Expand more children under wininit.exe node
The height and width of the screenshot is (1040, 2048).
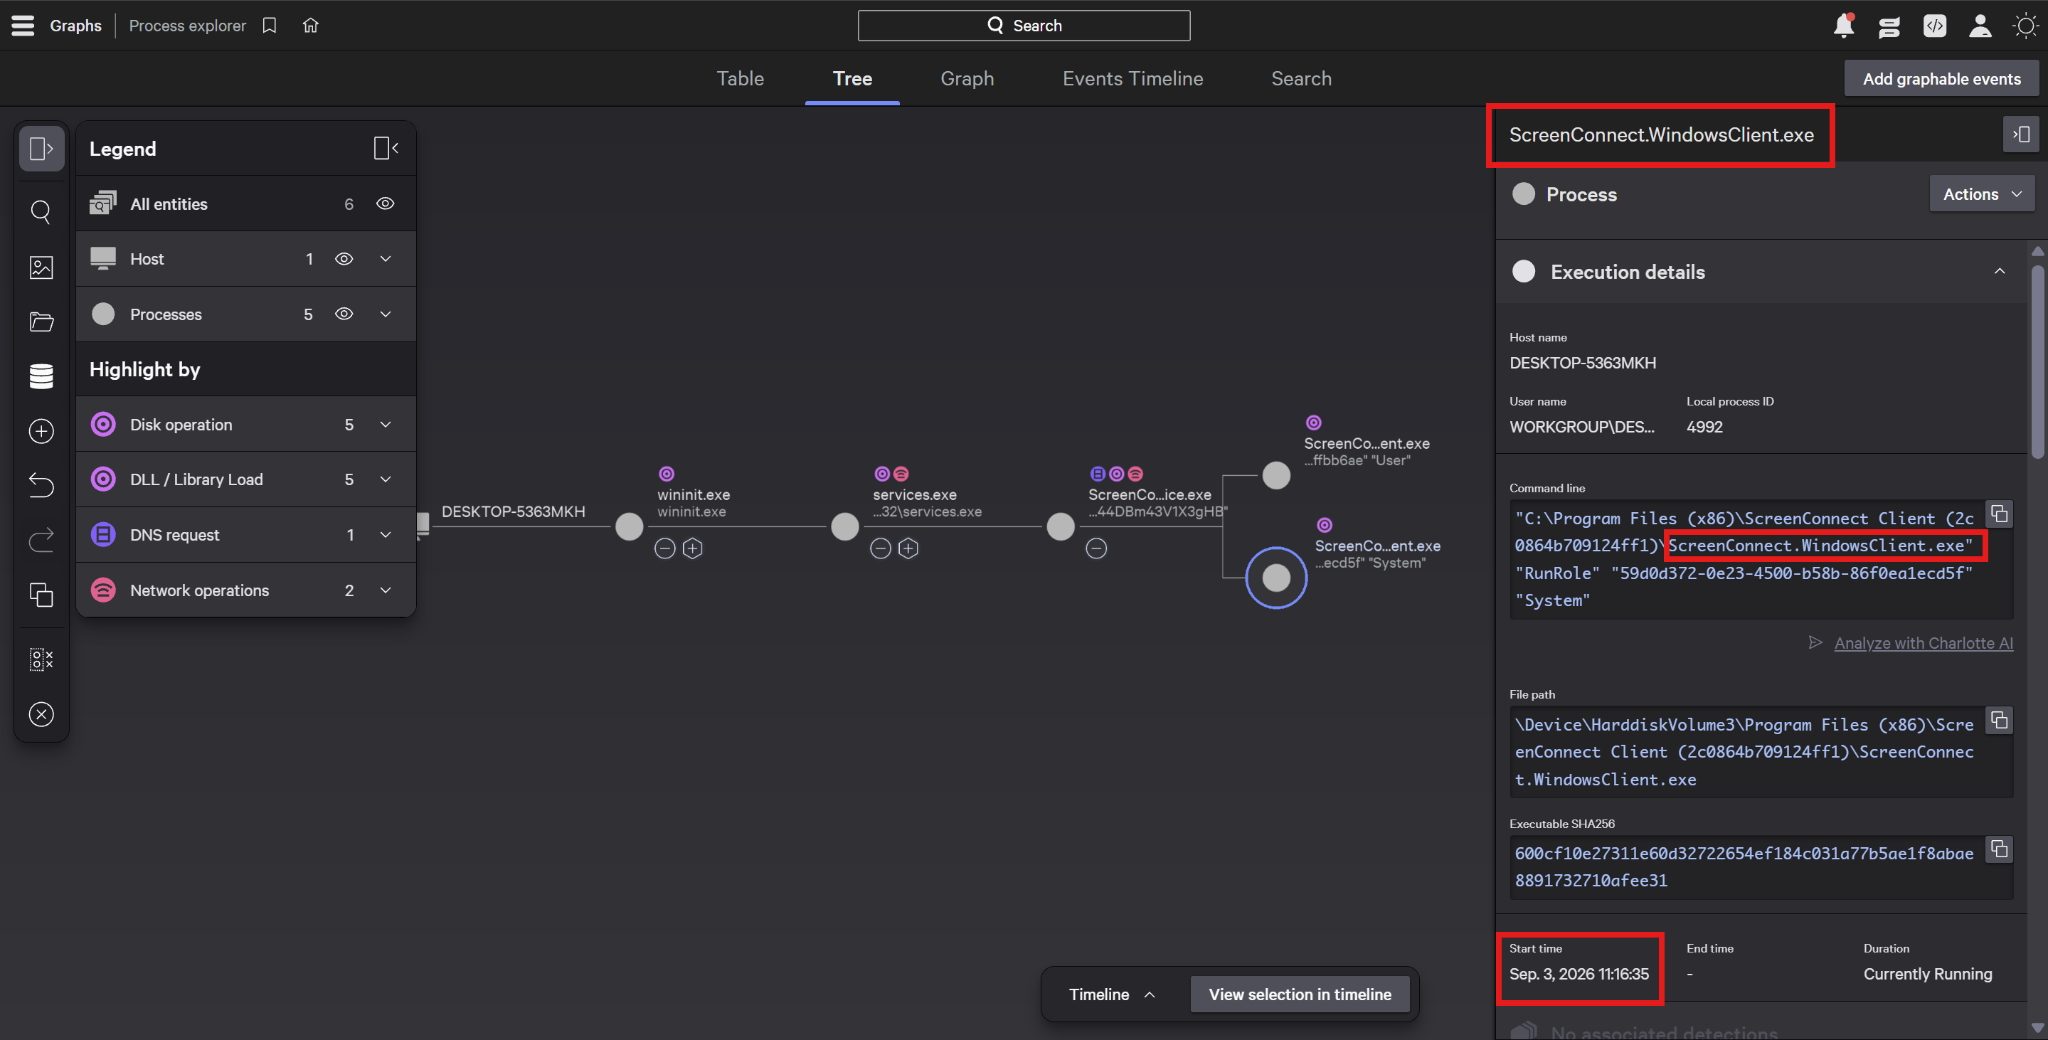[693, 548]
